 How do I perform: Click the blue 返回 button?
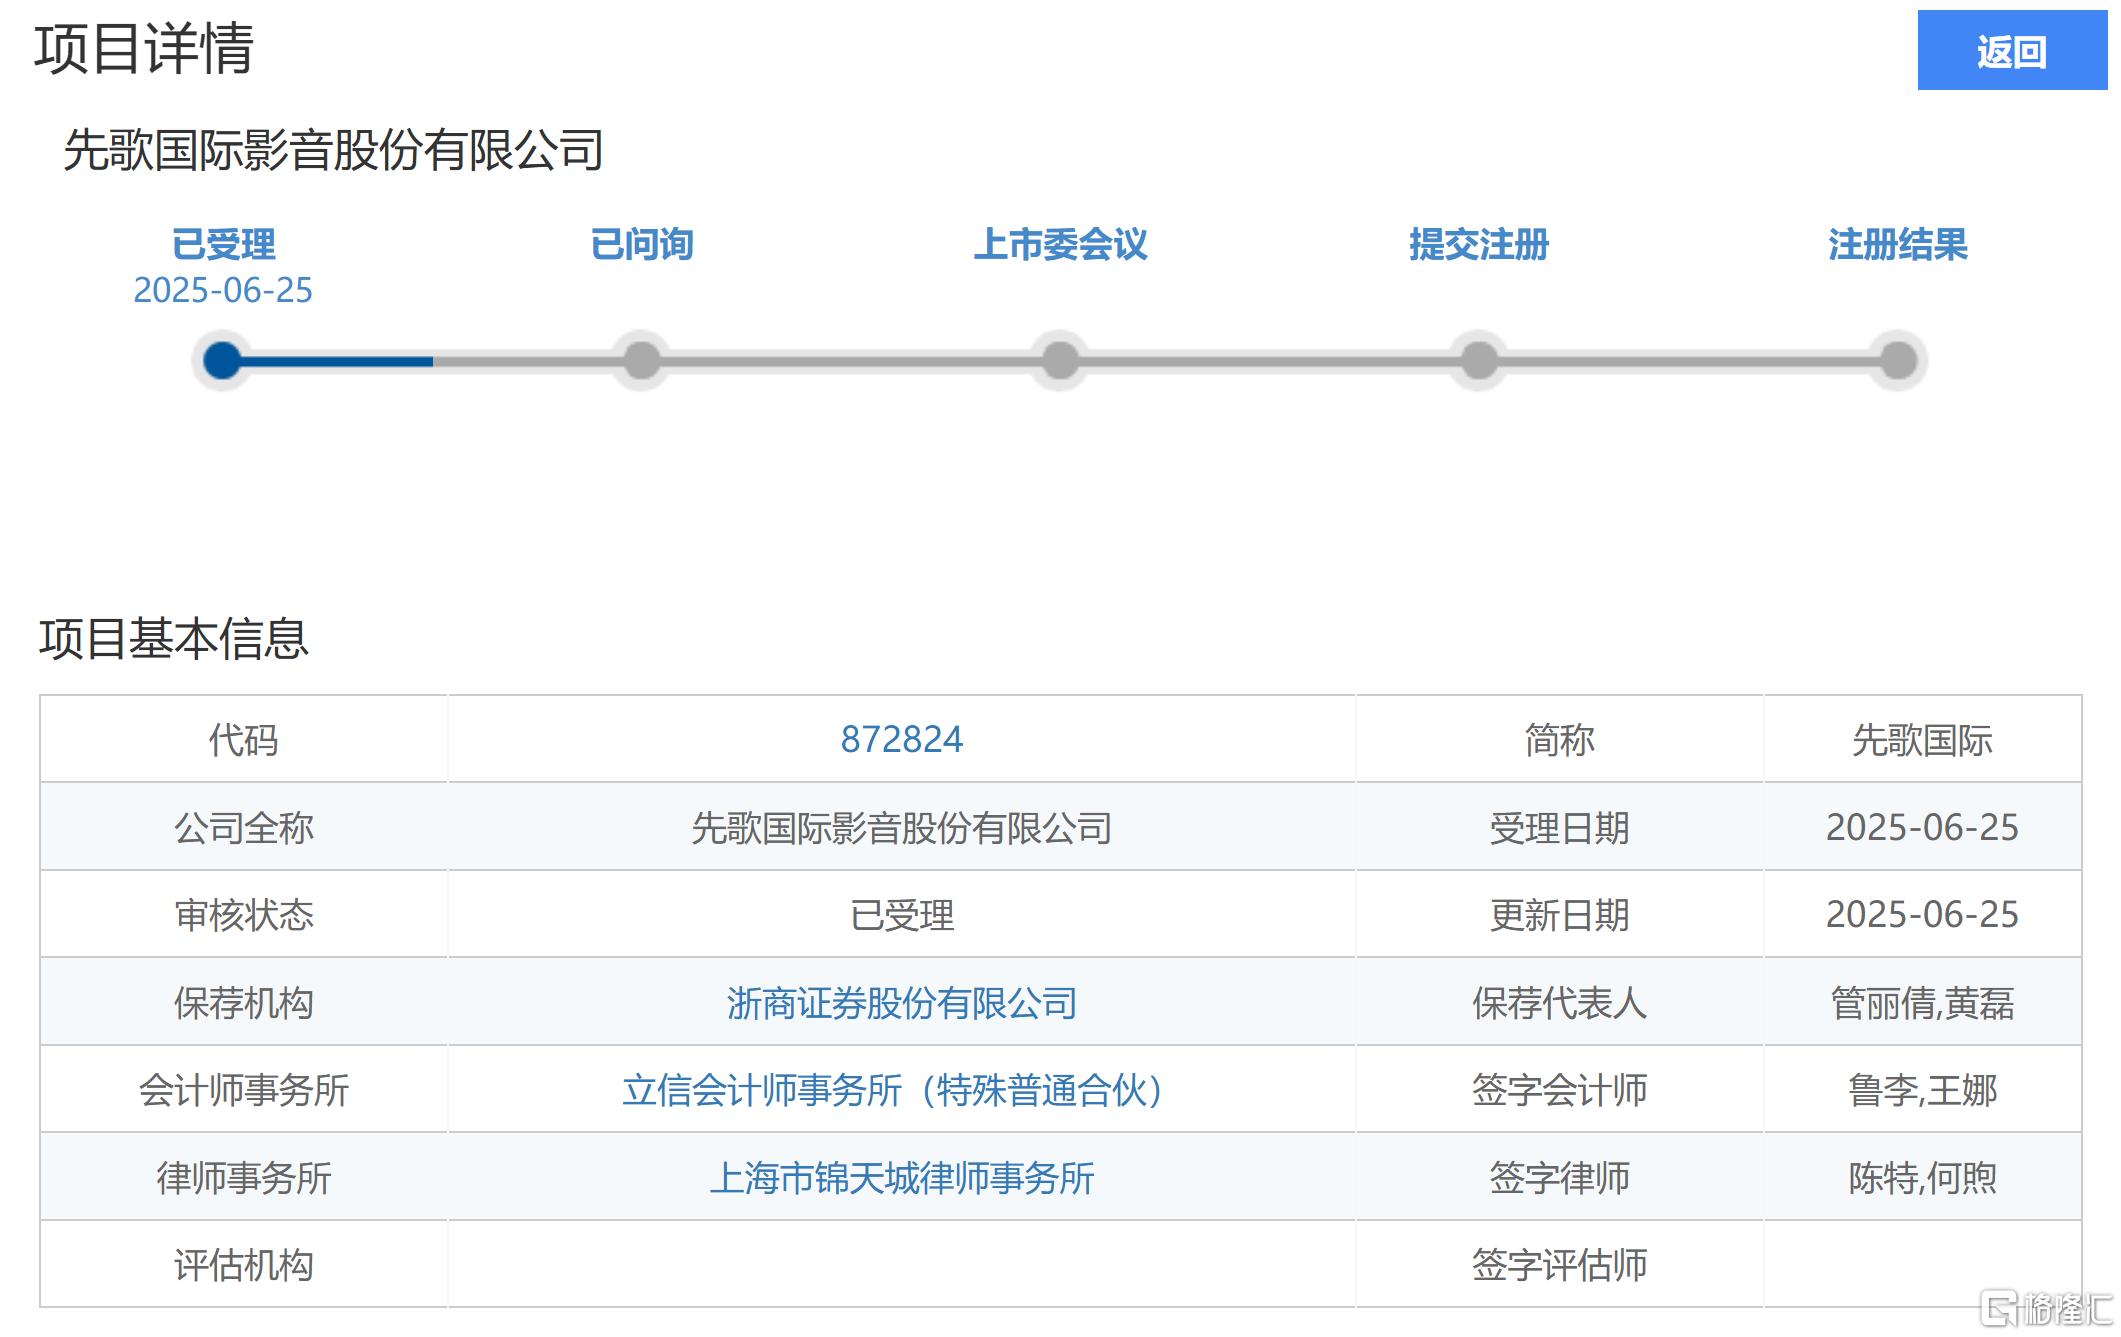(x=2011, y=50)
